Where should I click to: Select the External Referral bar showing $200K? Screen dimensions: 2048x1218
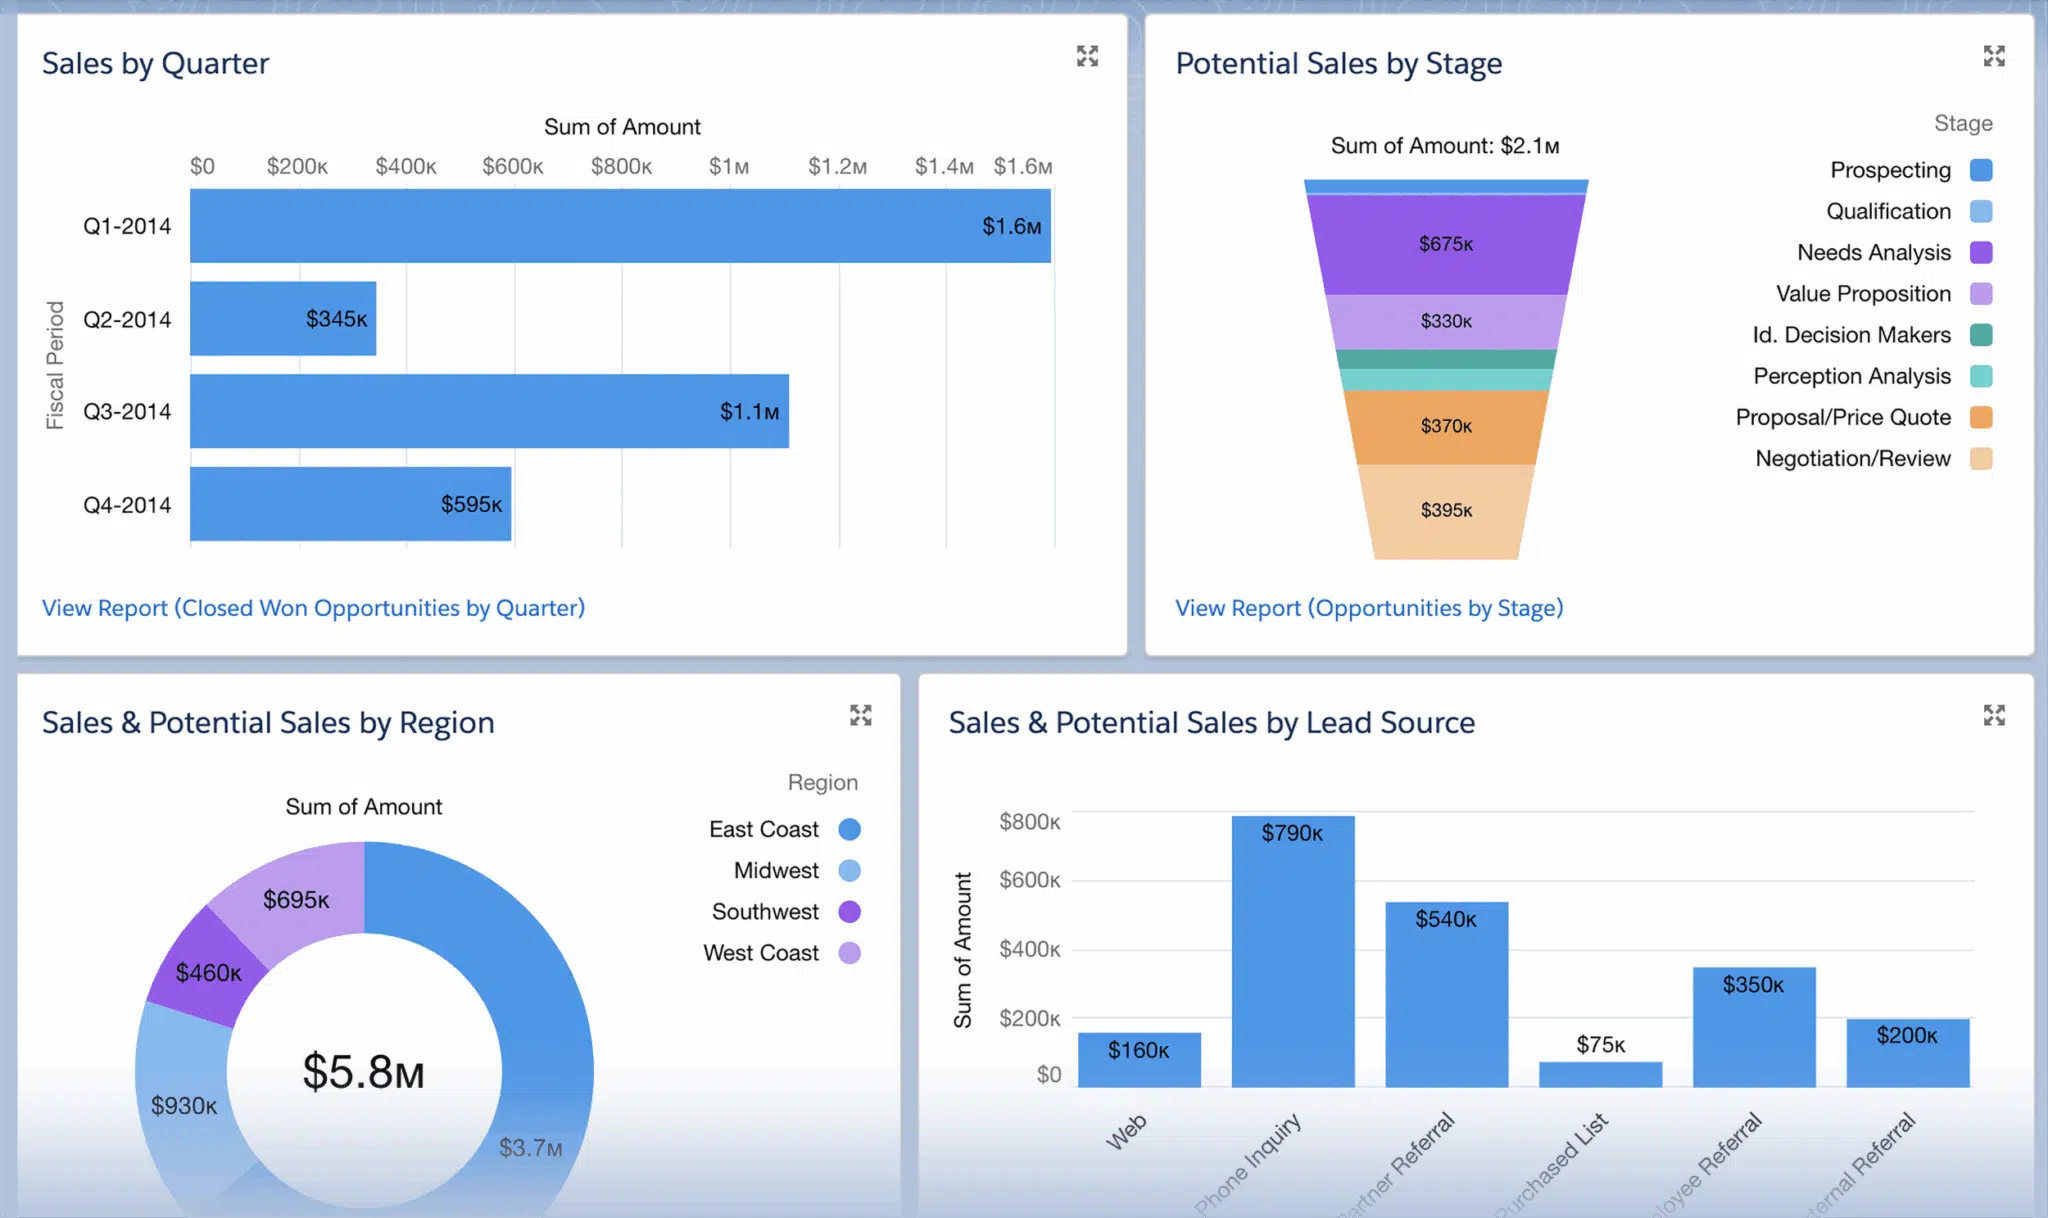[x=1908, y=1053]
